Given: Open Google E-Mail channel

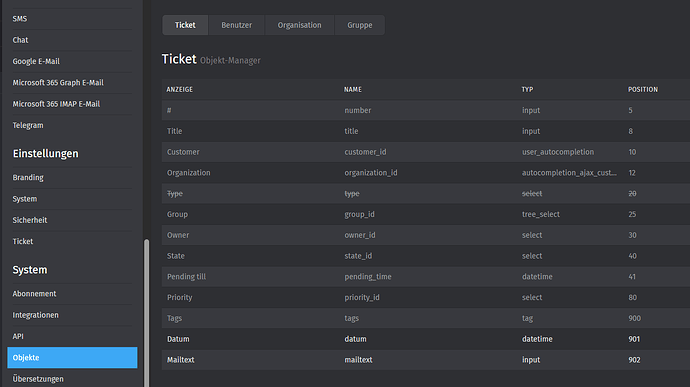Looking at the screenshot, I should (36, 61).
